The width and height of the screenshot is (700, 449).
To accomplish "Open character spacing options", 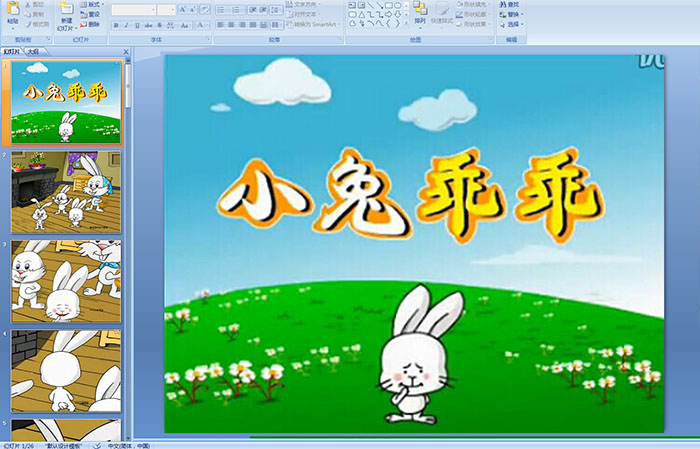I will point(171,25).
